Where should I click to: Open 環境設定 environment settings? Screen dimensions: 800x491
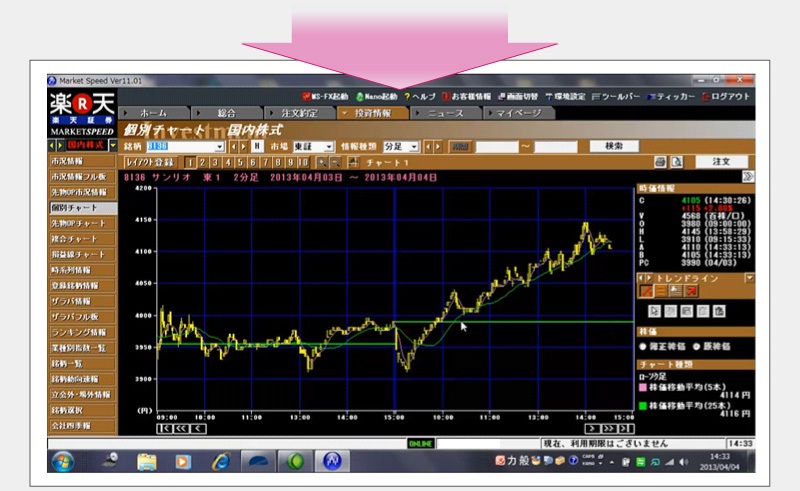[x=565, y=96]
